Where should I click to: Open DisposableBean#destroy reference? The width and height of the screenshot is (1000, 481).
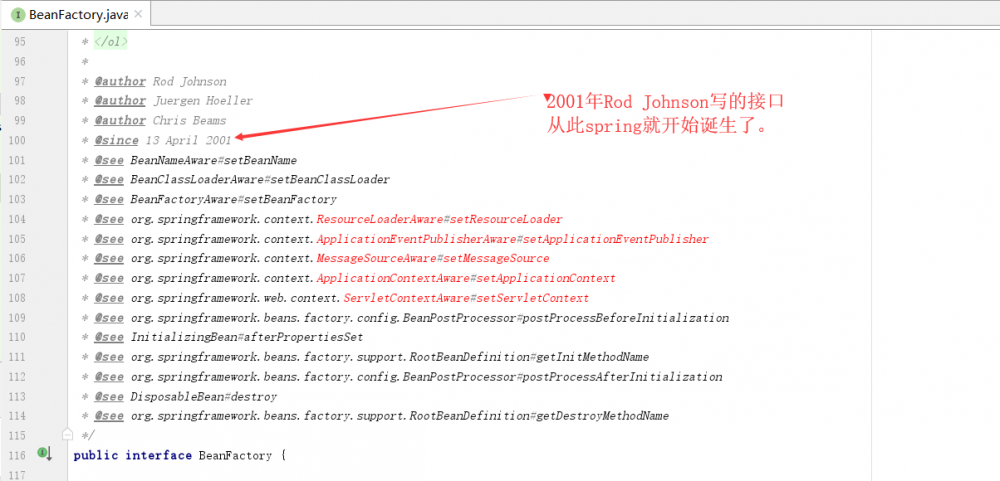pyautogui.click(x=203, y=397)
